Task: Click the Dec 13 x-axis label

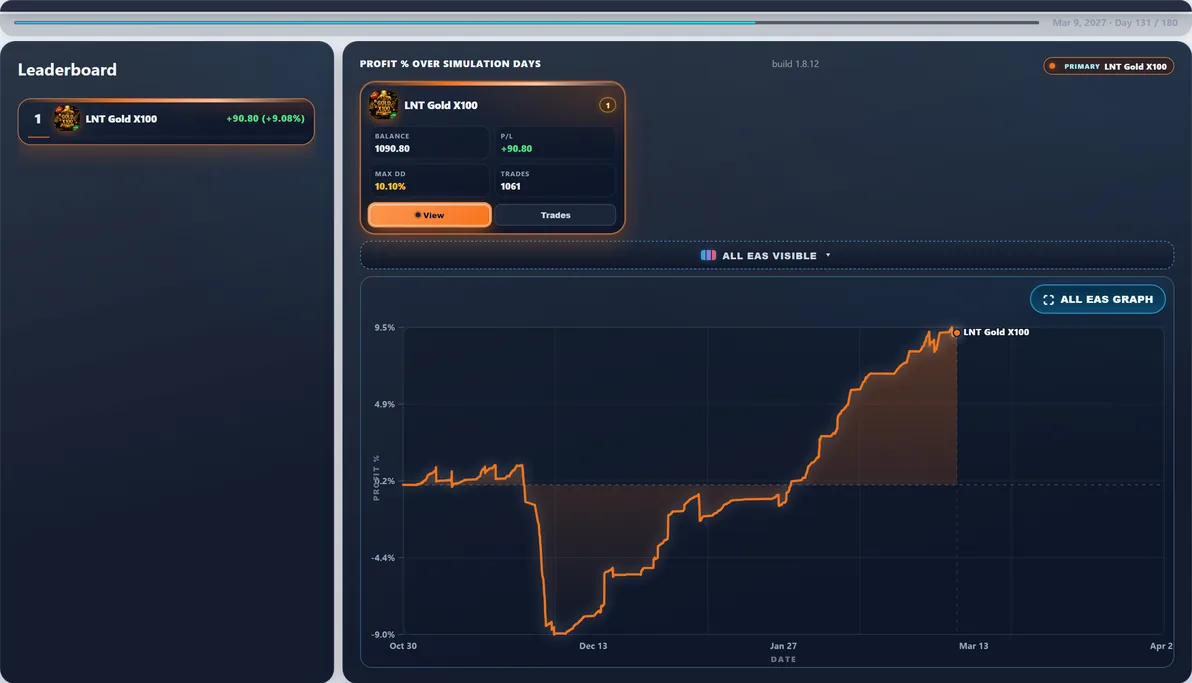Action: pos(593,646)
